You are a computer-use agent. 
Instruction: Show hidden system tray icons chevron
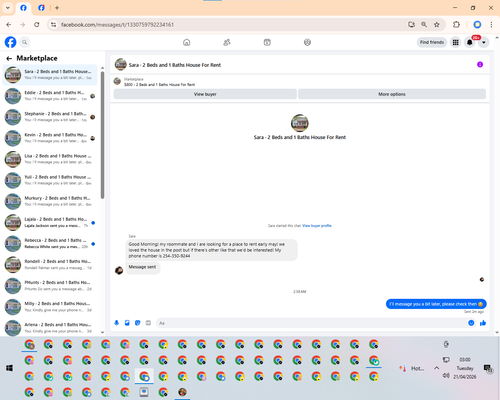(436, 368)
